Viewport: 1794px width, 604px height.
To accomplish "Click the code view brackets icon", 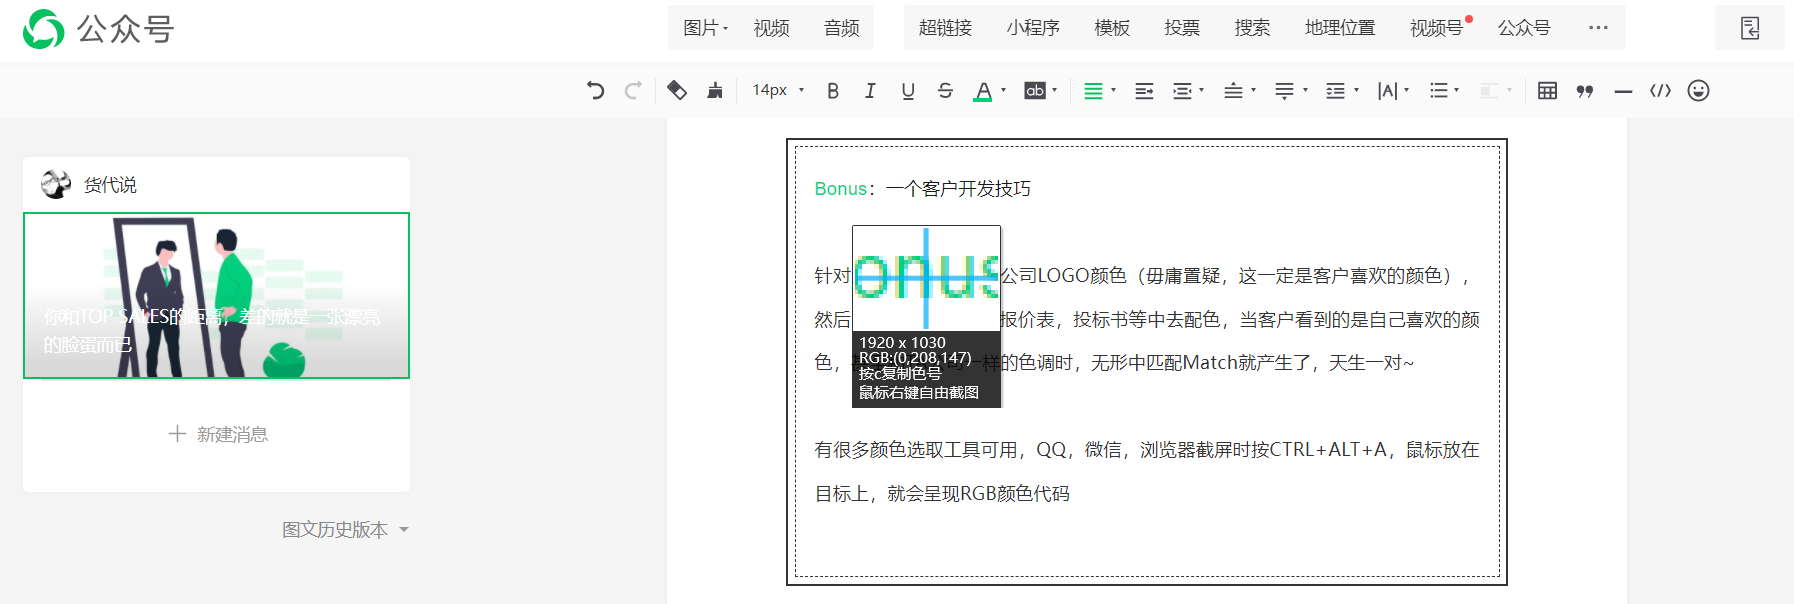I will pos(1660,91).
